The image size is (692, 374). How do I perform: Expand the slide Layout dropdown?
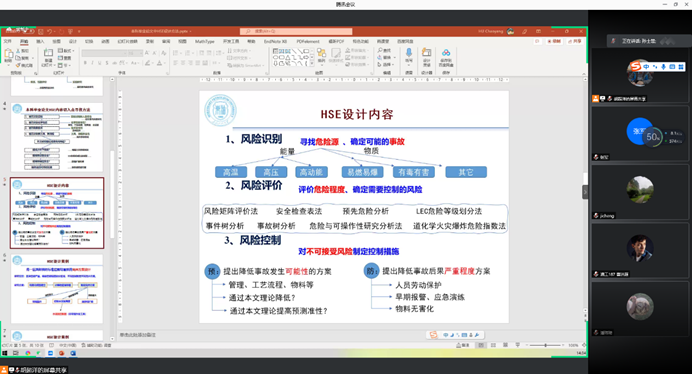tap(67, 51)
